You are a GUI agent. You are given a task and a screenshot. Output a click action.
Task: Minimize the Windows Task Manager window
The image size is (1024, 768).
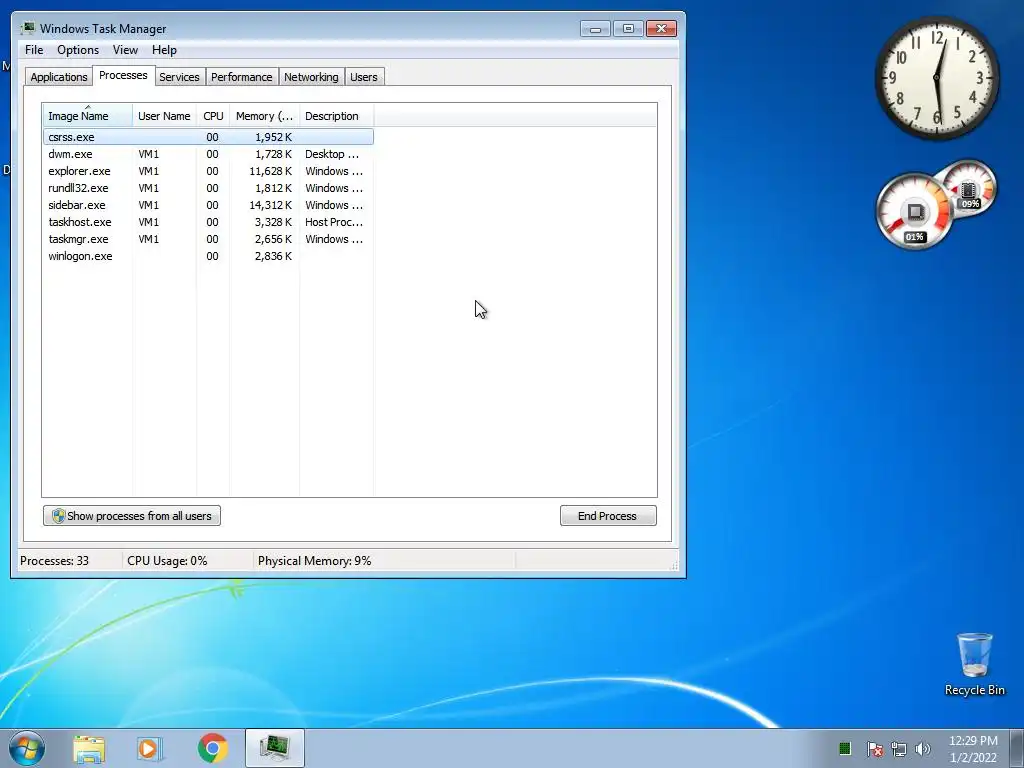(x=595, y=29)
